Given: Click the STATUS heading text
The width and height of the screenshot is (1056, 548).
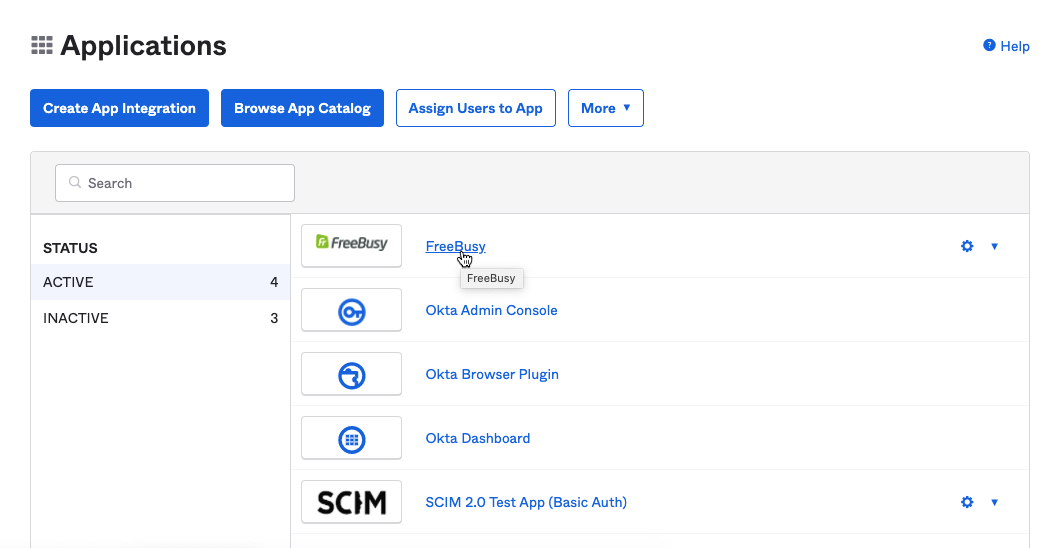Looking at the screenshot, I should coord(70,248).
